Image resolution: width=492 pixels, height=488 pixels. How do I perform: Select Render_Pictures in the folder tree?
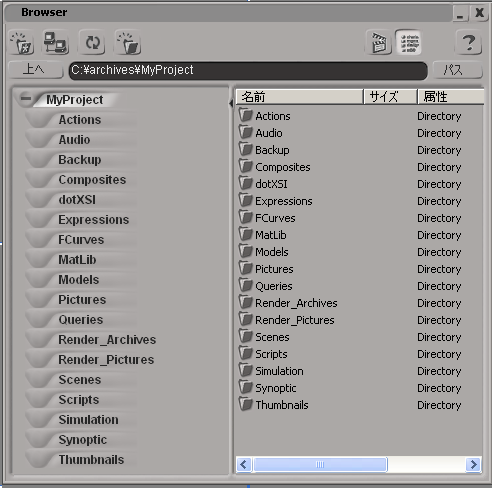[x=106, y=360]
